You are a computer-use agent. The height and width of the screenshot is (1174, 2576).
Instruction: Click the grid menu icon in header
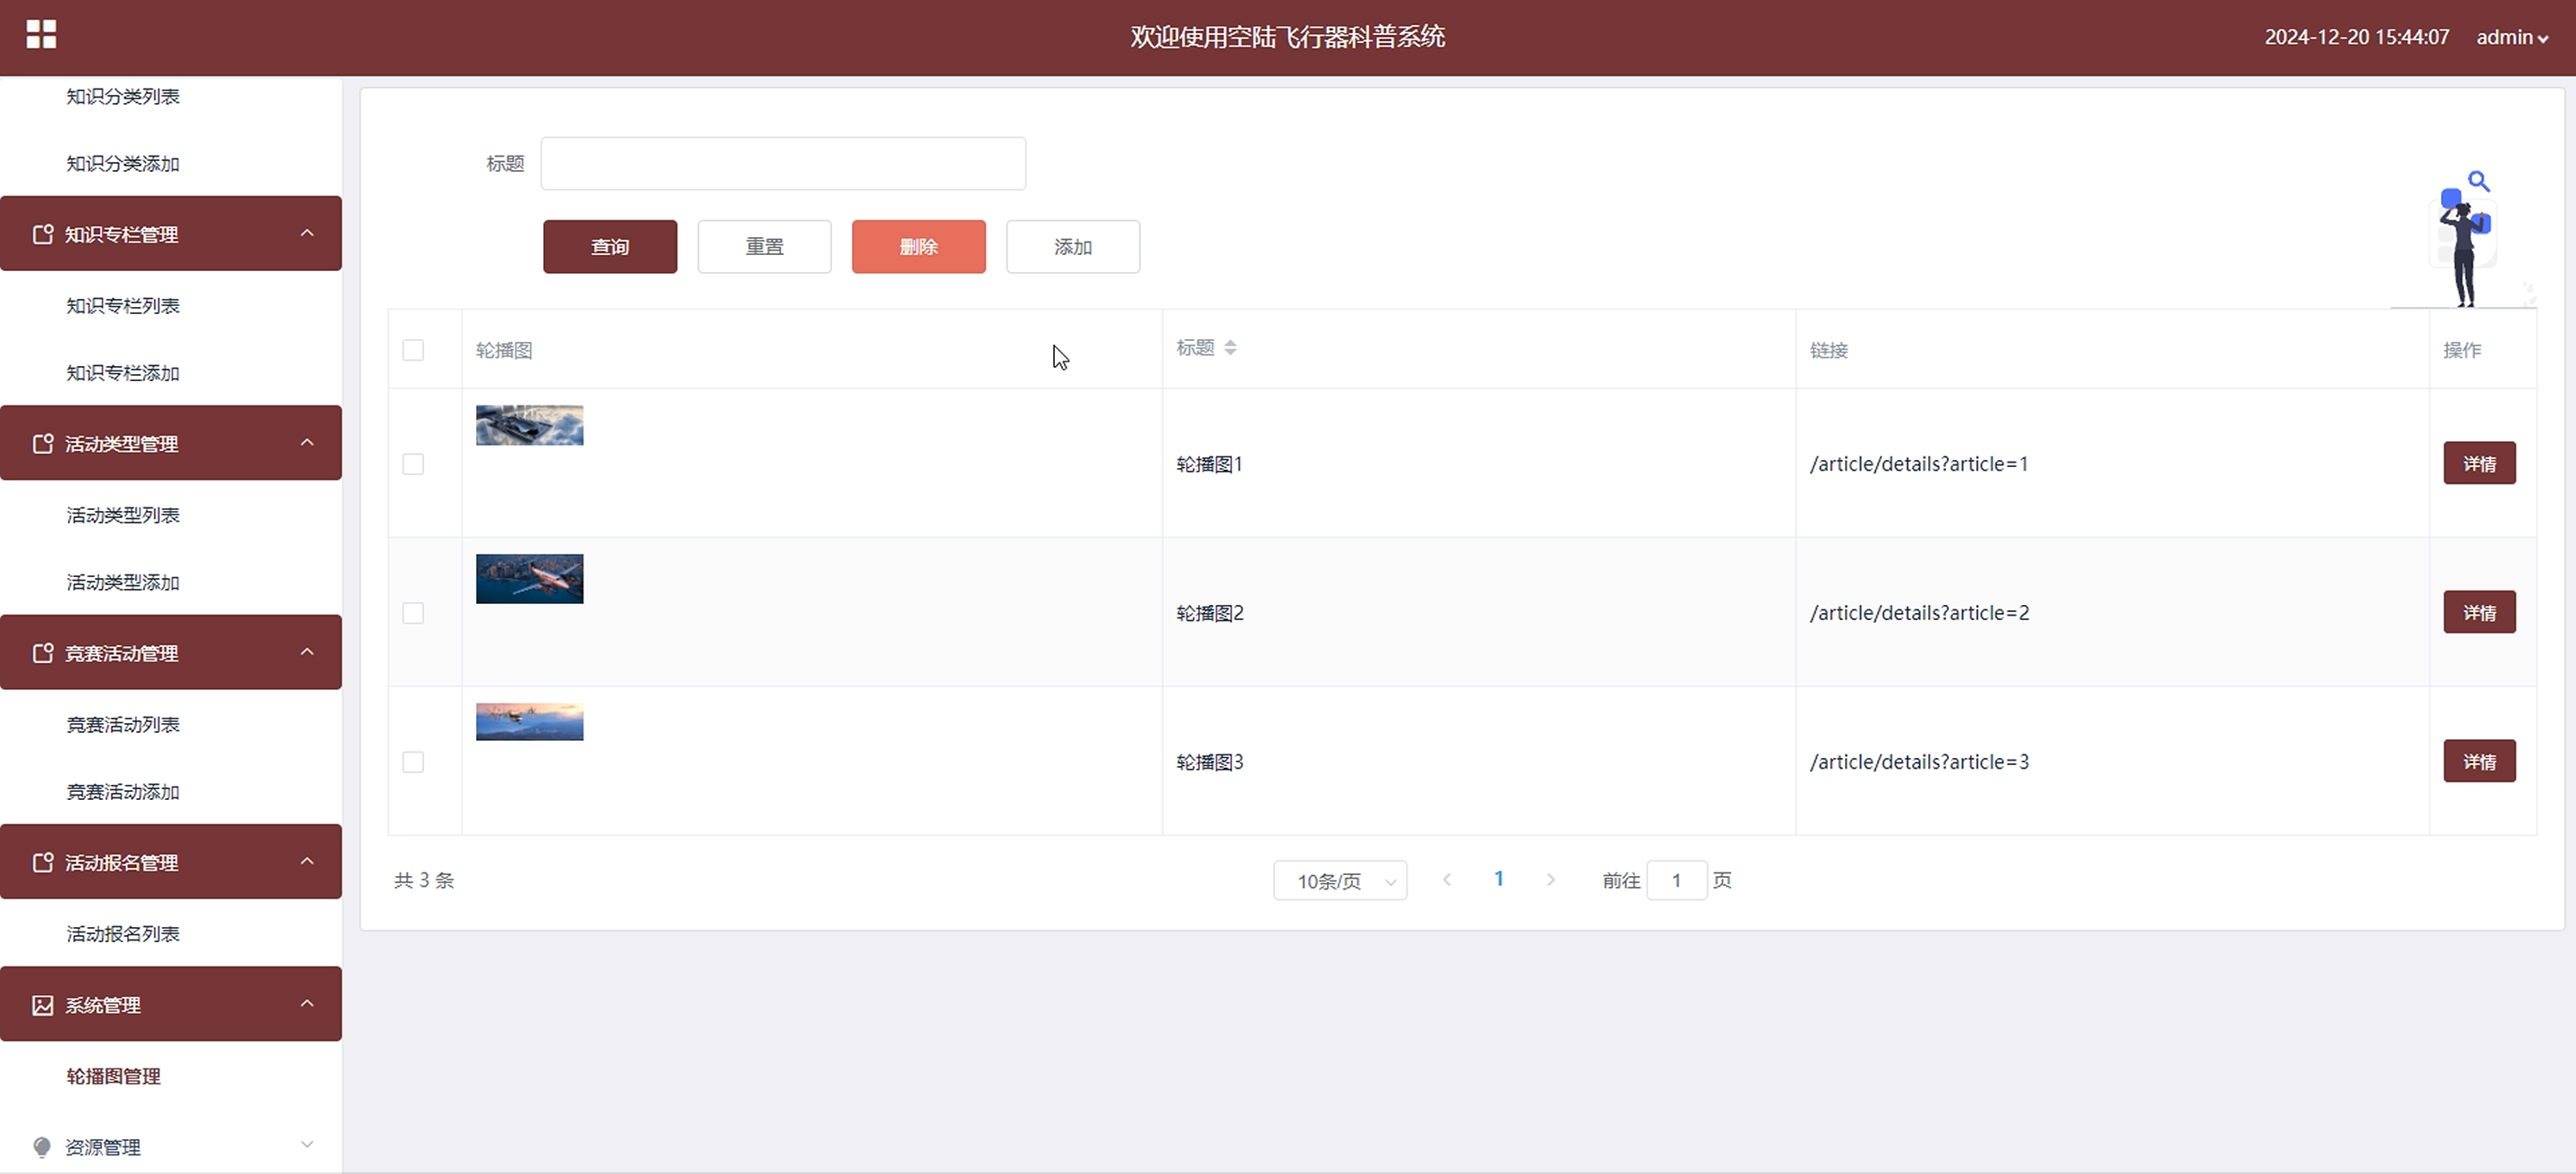click(41, 35)
